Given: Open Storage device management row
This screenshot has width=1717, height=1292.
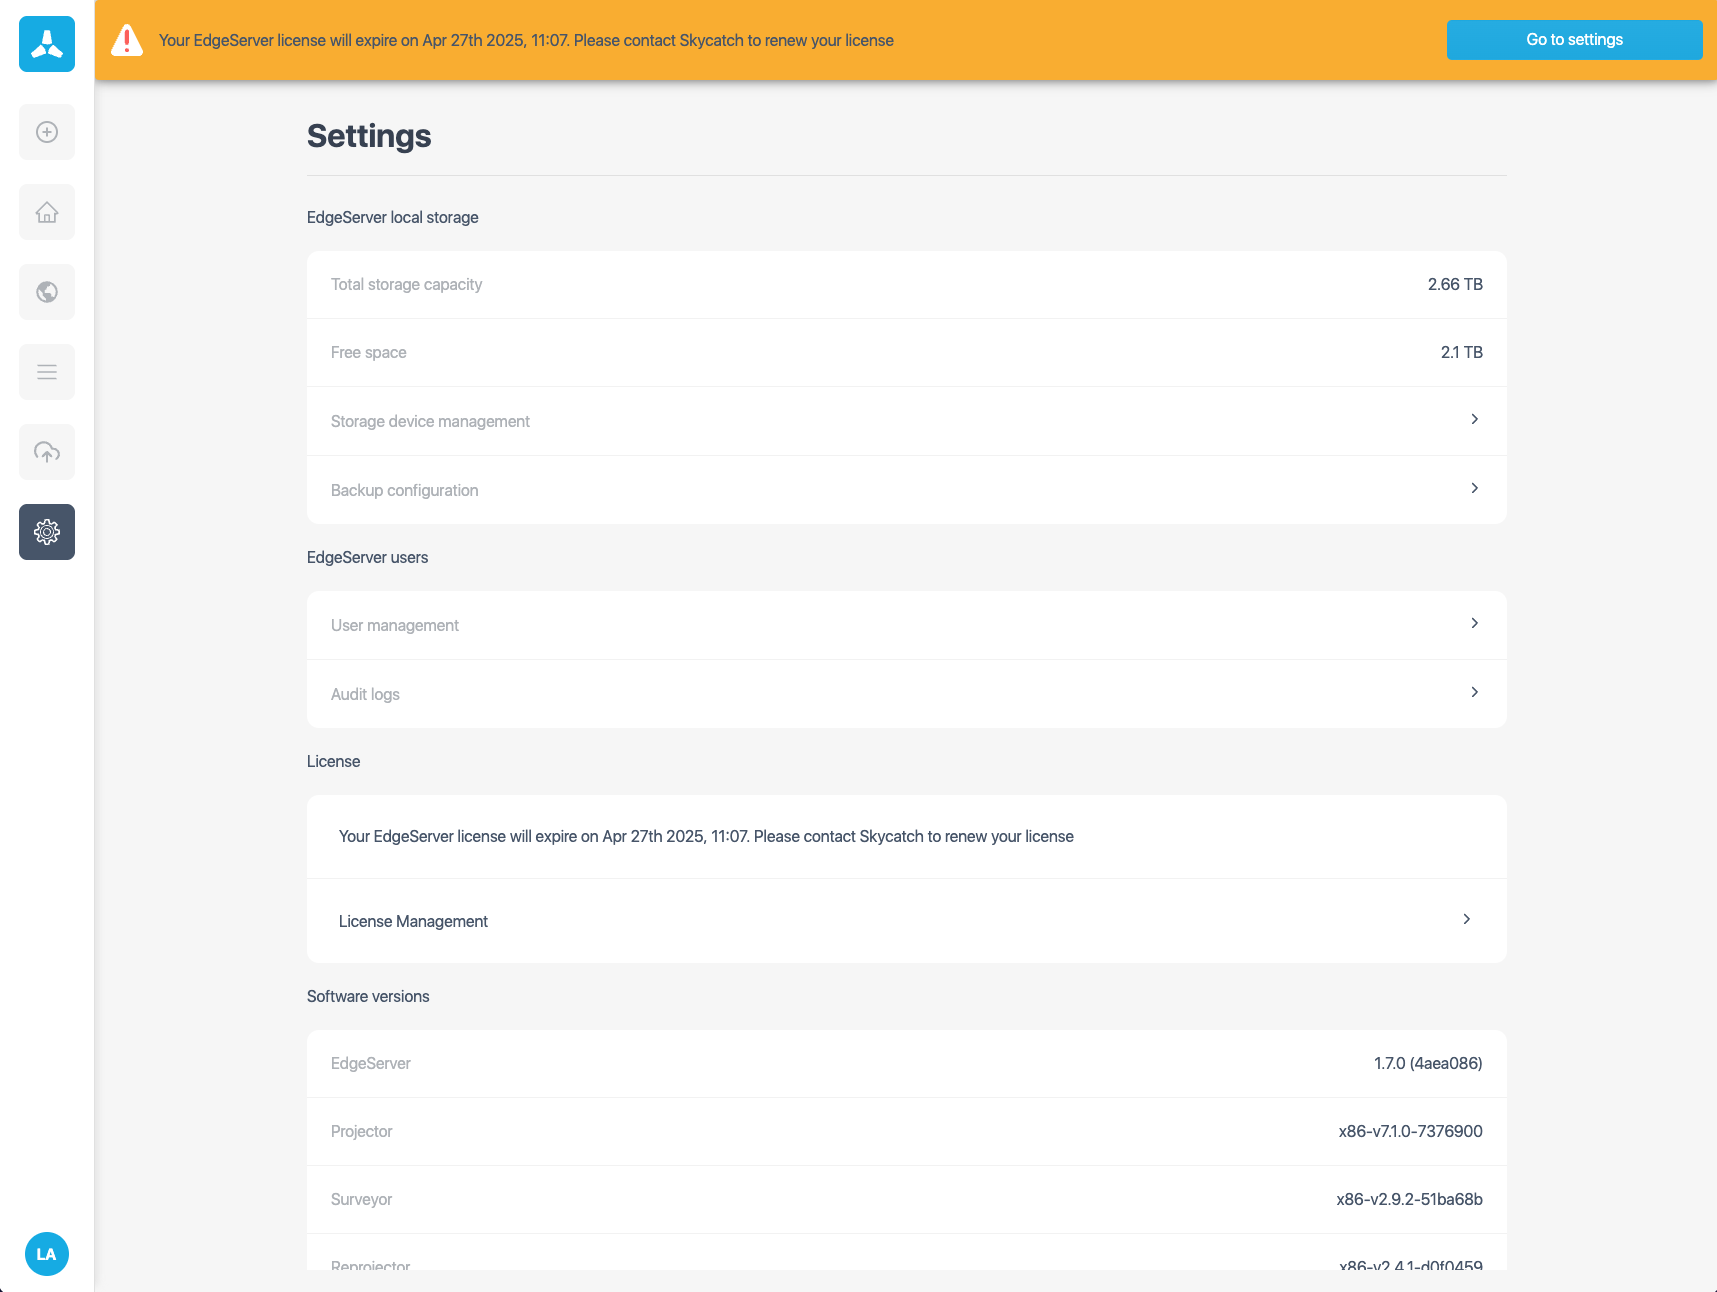Looking at the screenshot, I should (907, 421).
